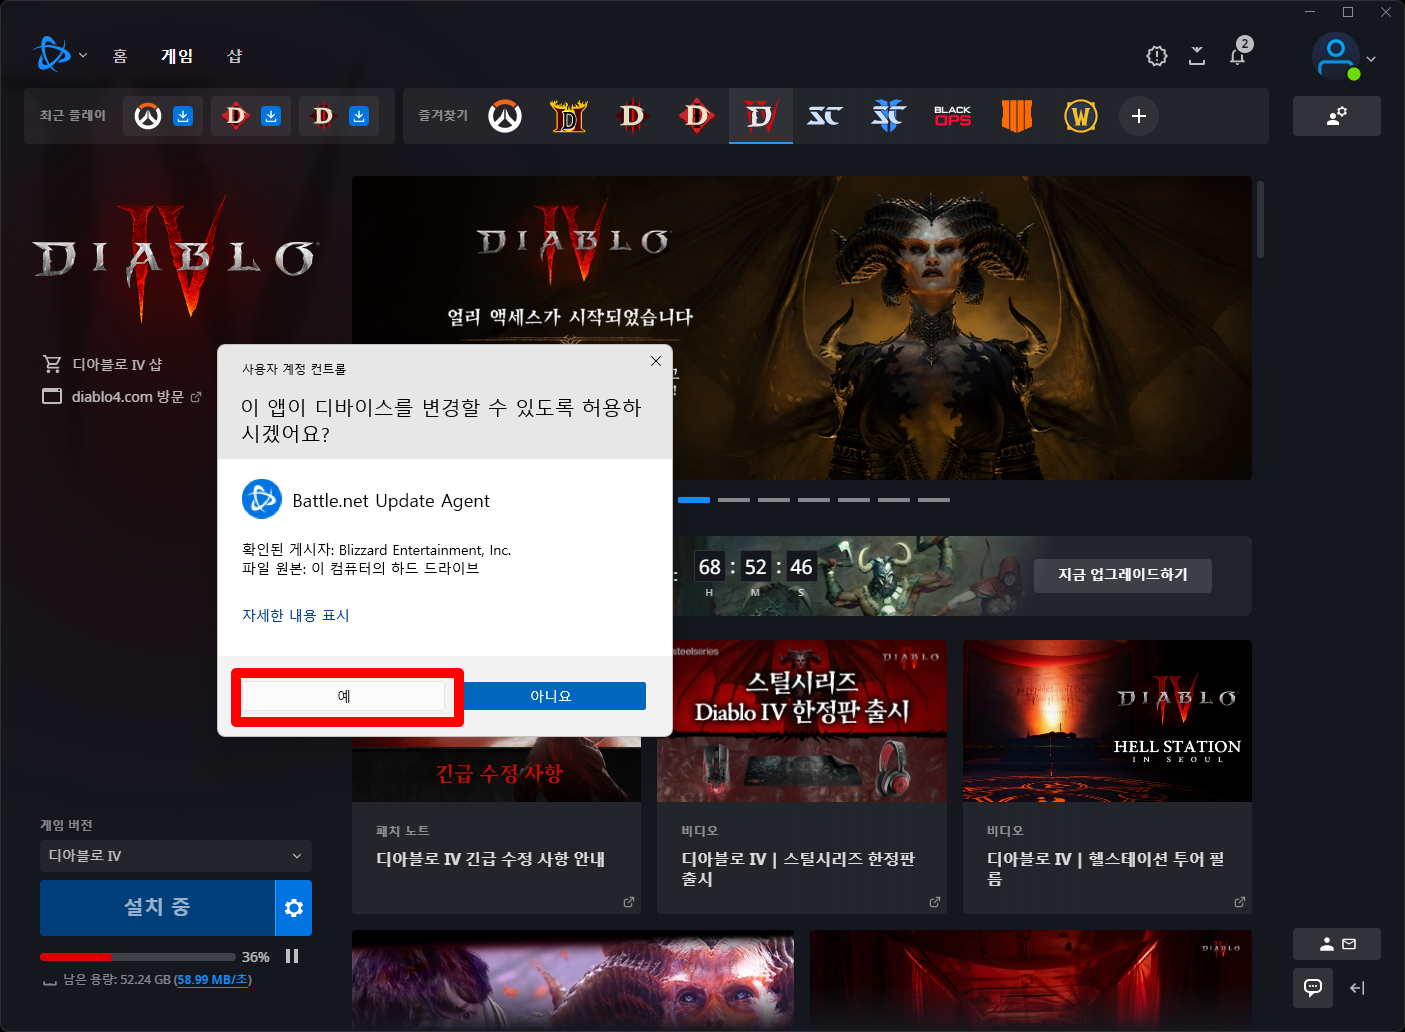This screenshot has height=1032, width=1405.
Task: Go to the 홈 tab
Action: [x=120, y=56]
